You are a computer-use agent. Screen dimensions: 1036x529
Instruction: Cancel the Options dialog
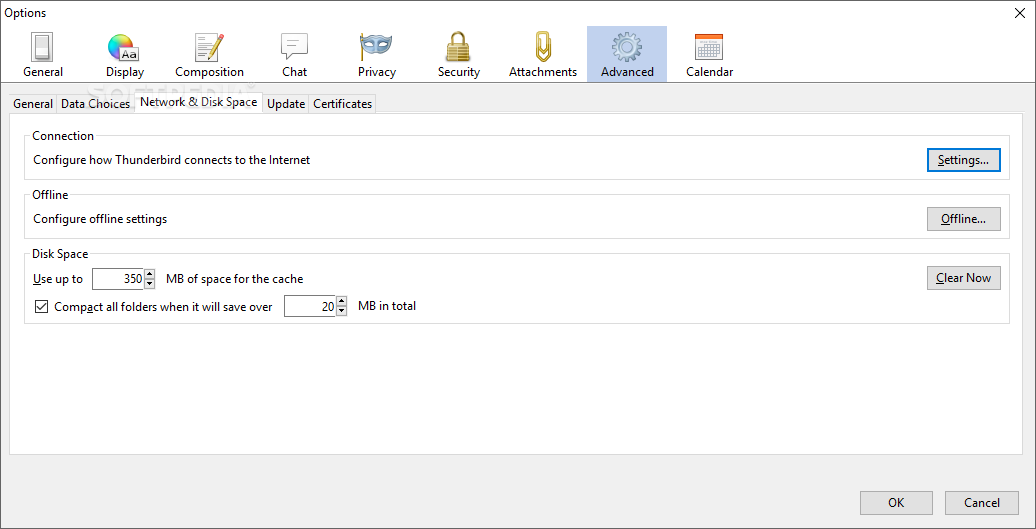pos(982,503)
